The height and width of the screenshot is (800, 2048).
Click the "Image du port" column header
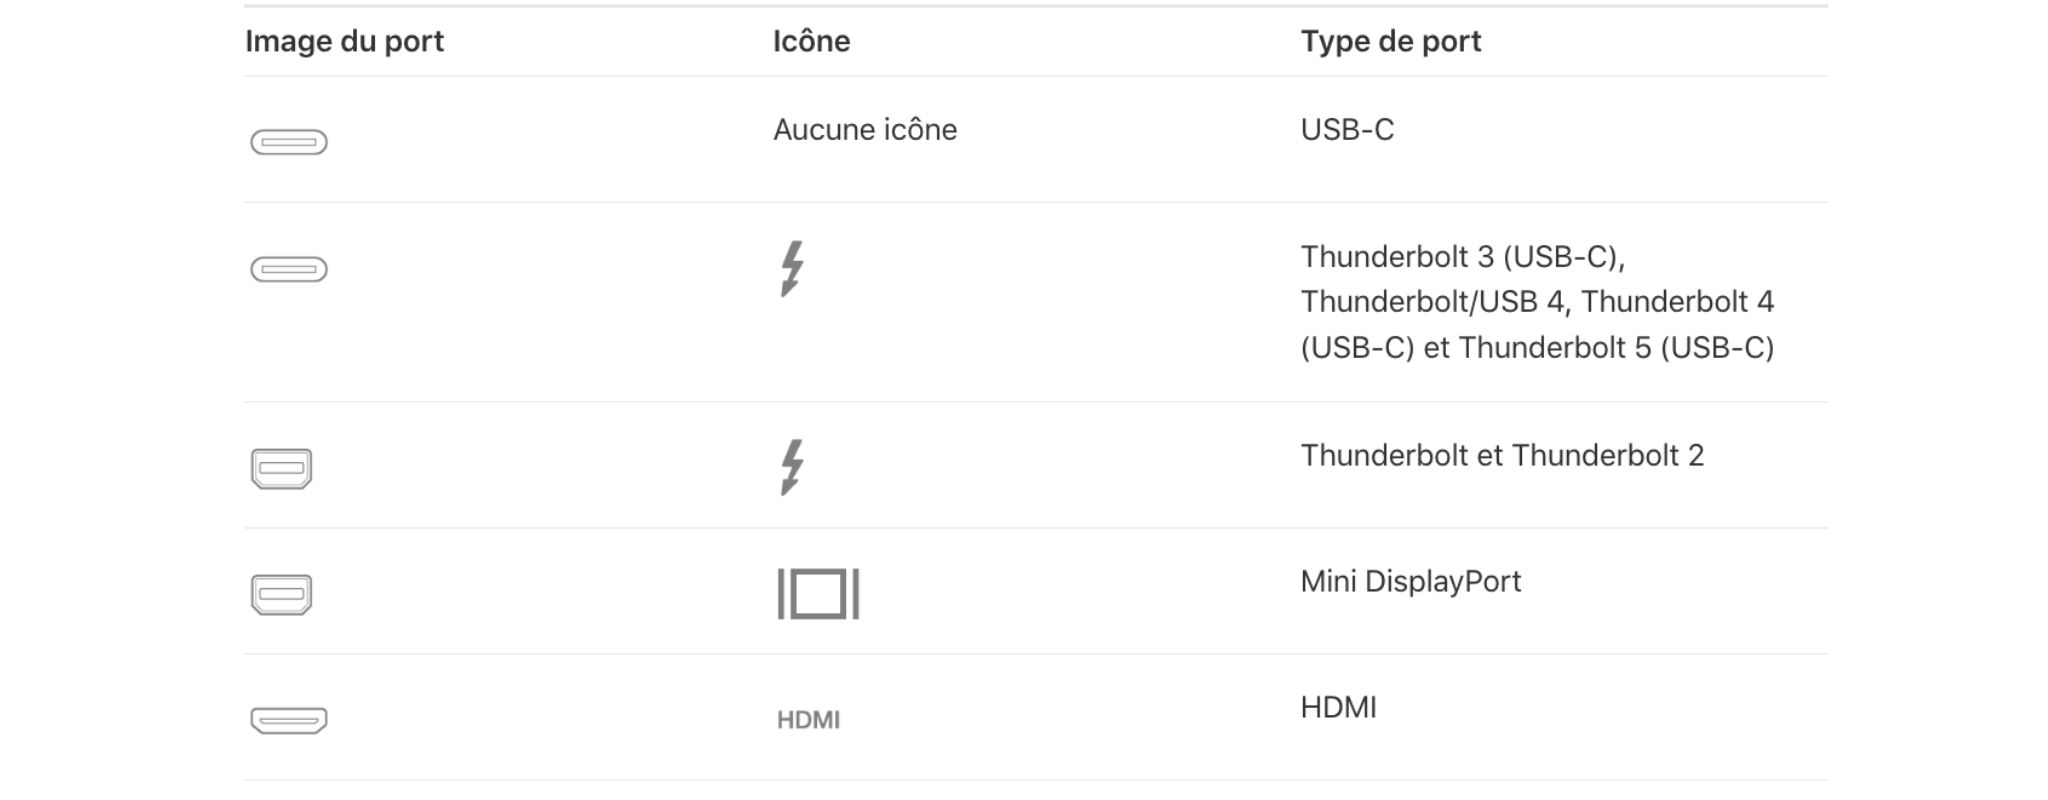[344, 41]
